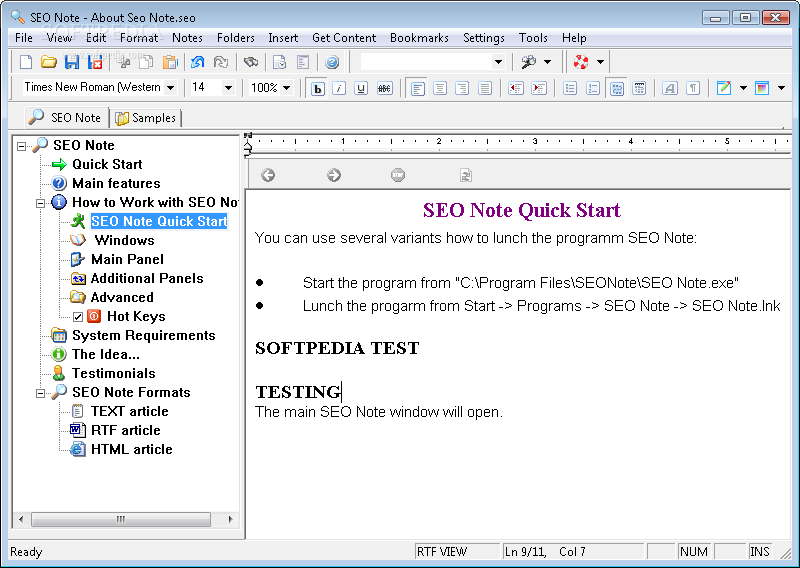Collapse the How to Work with SEO Note node
Screen dimensions: 800x568
(40, 203)
